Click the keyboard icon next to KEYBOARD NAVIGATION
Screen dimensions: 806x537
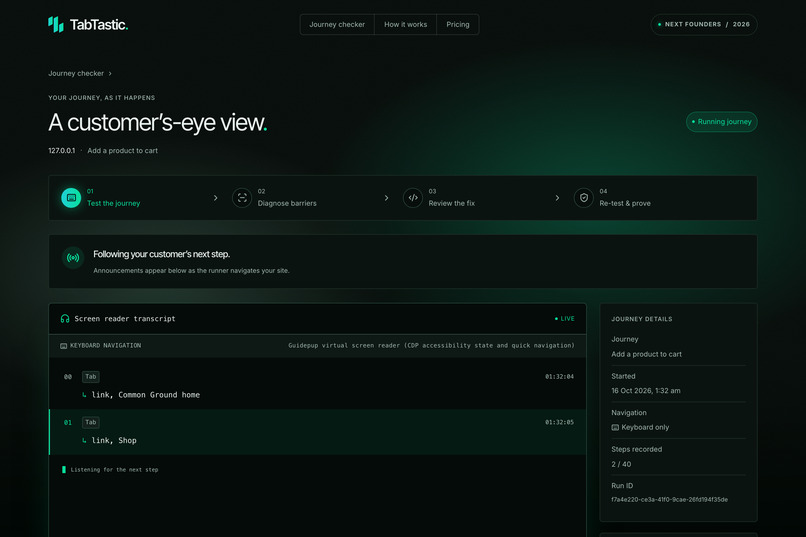click(63, 346)
